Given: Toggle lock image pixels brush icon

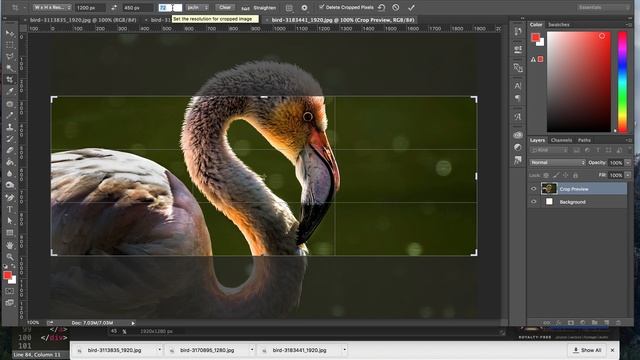Looking at the screenshot, I should [556, 175].
